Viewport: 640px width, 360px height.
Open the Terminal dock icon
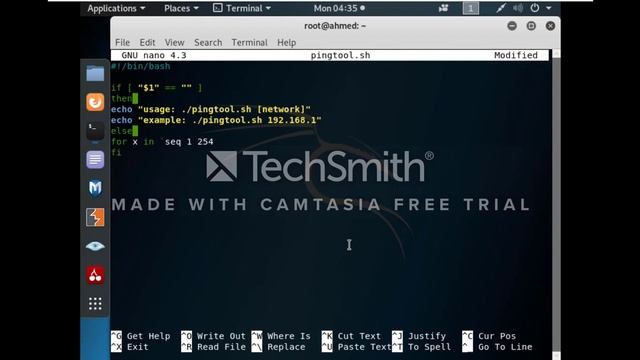pyautogui.click(x=95, y=131)
